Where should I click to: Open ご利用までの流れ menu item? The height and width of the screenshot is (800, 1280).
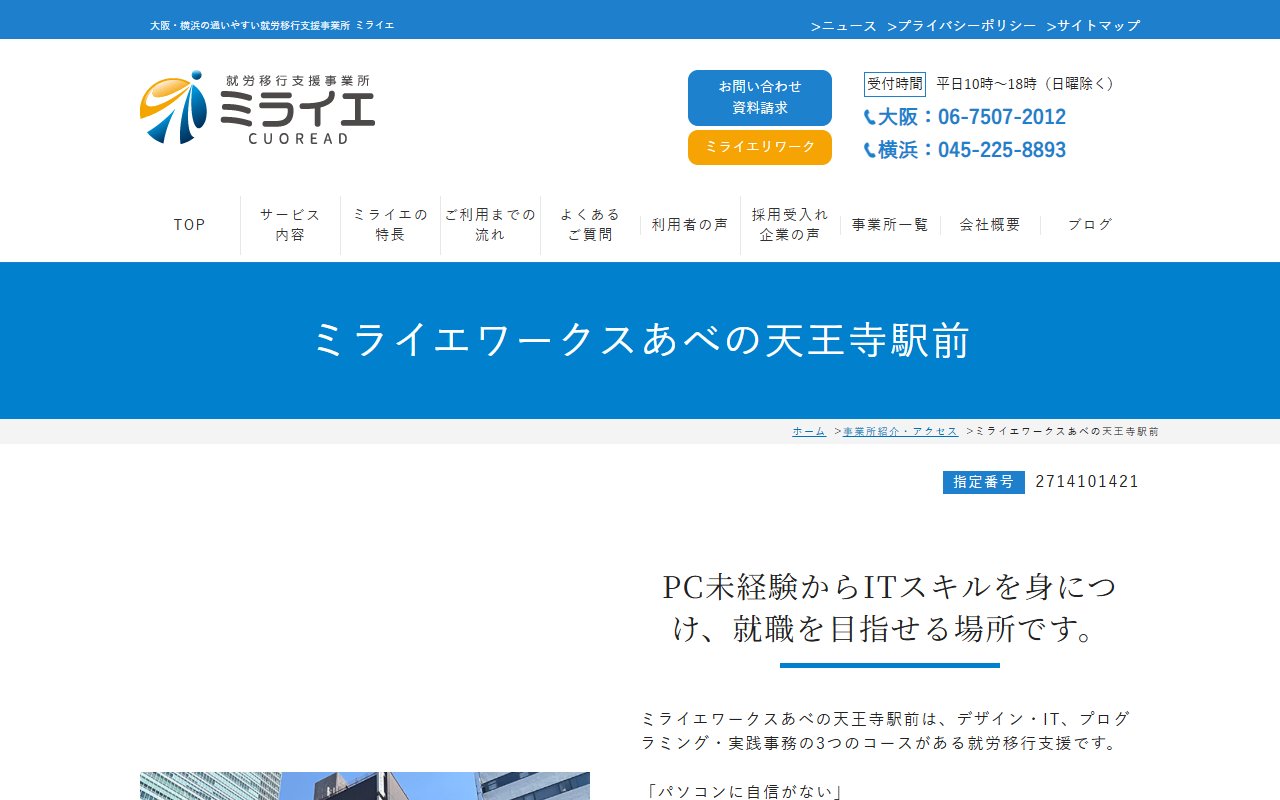coord(490,225)
